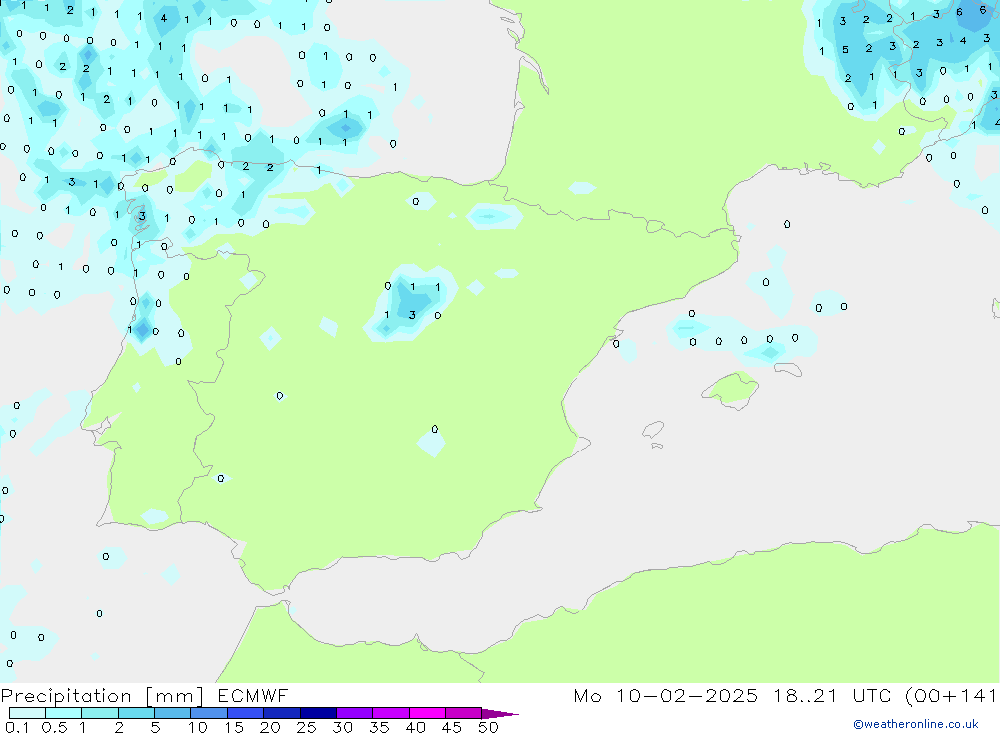Click the 0.5–1 mm legend color swatch

pos(63,713)
